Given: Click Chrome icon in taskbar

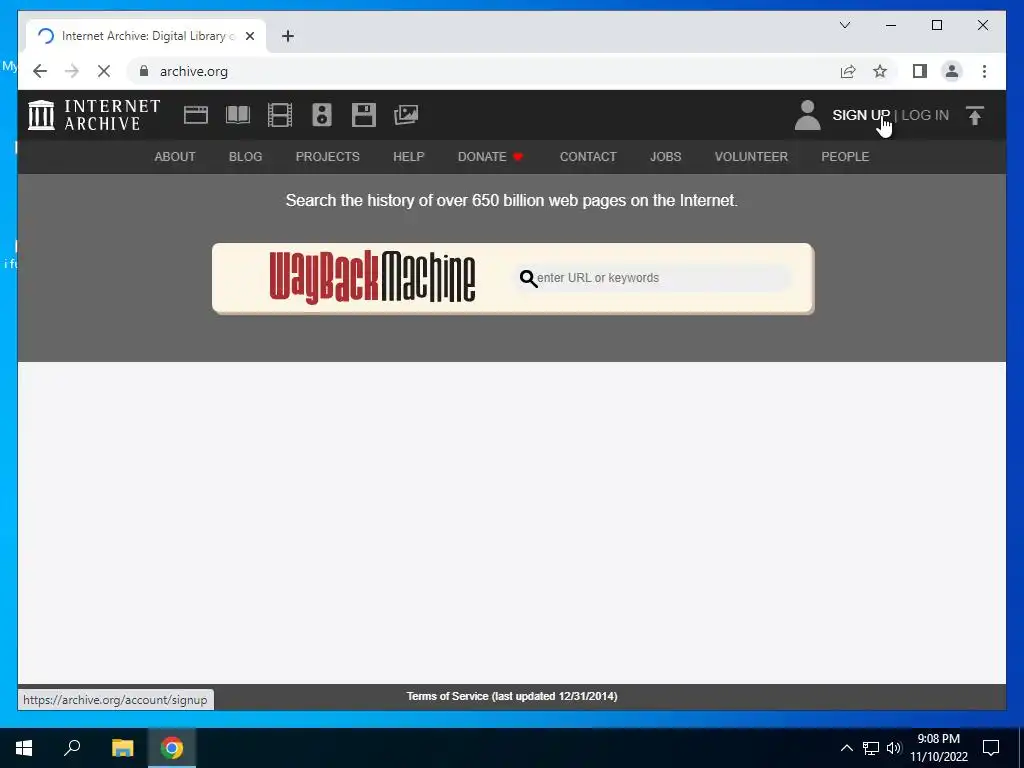Looking at the screenshot, I should tap(172, 748).
